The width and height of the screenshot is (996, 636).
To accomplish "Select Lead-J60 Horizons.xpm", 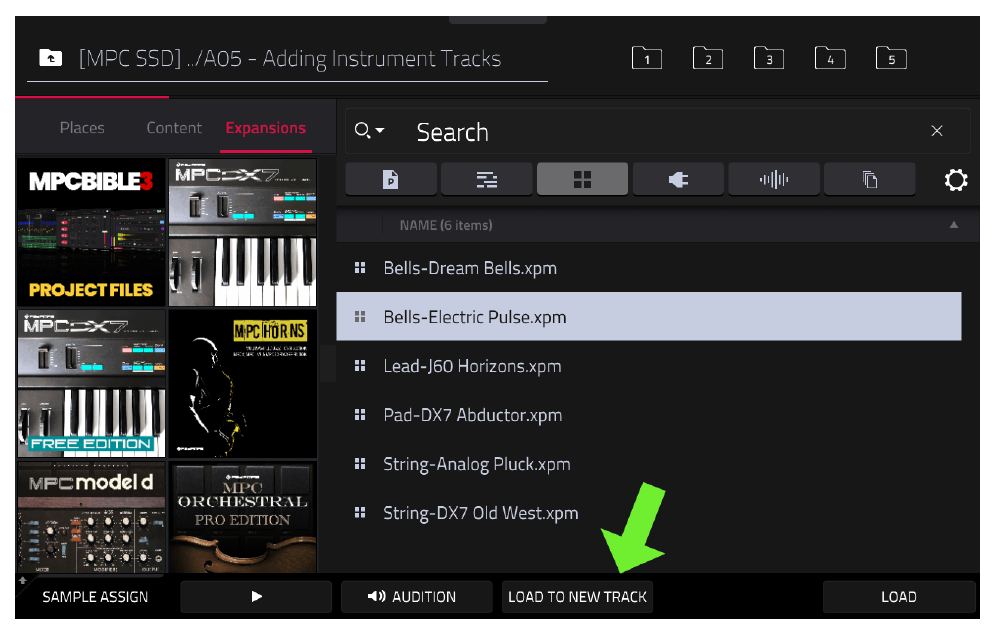I will 649,366.
